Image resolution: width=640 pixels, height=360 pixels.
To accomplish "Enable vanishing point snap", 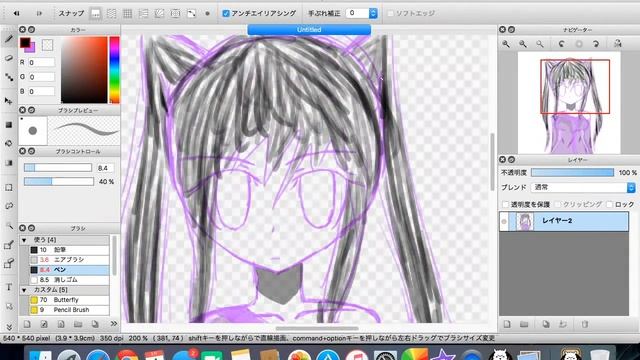I will click(143, 13).
